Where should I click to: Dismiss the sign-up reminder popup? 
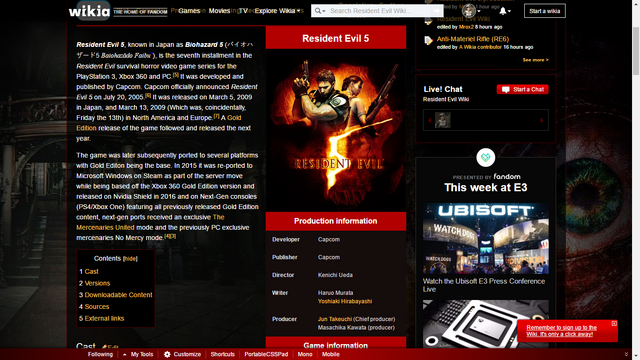click(x=614, y=324)
